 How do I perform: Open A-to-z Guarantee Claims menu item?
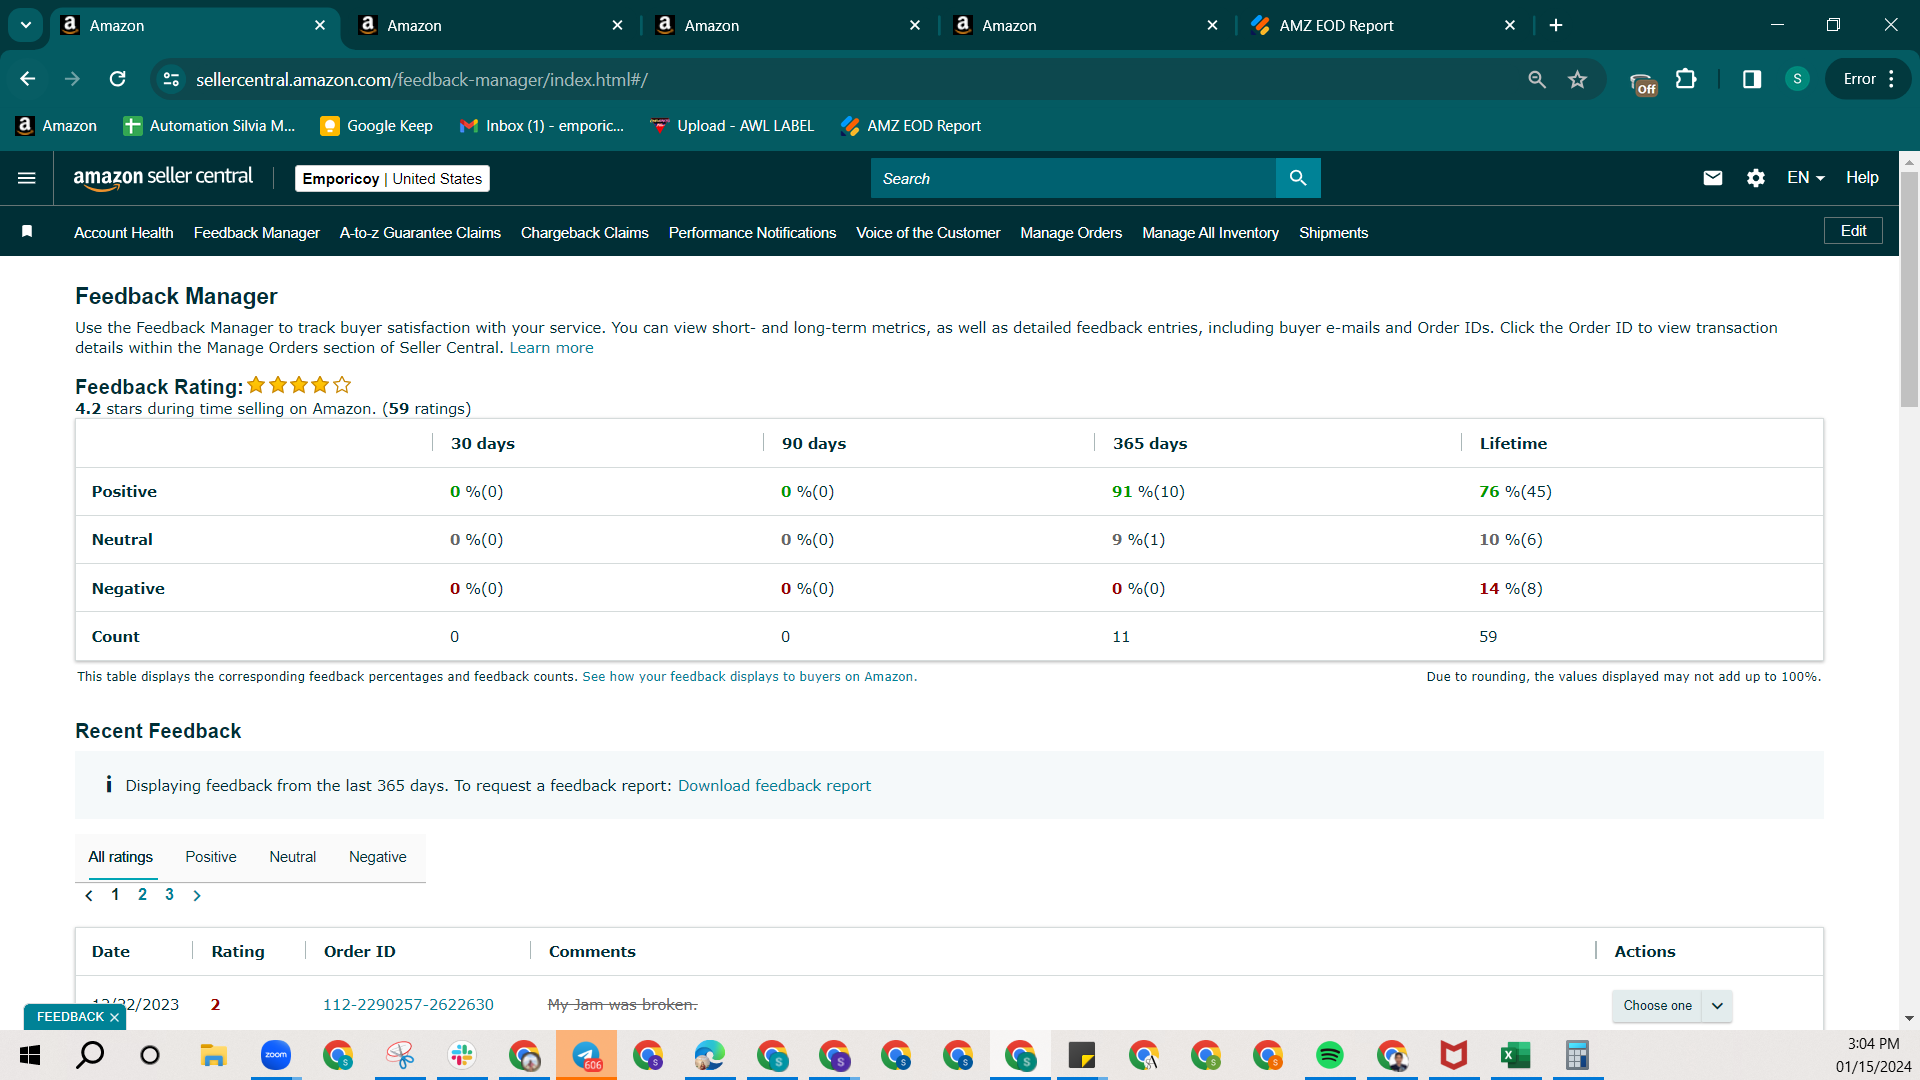point(420,233)
